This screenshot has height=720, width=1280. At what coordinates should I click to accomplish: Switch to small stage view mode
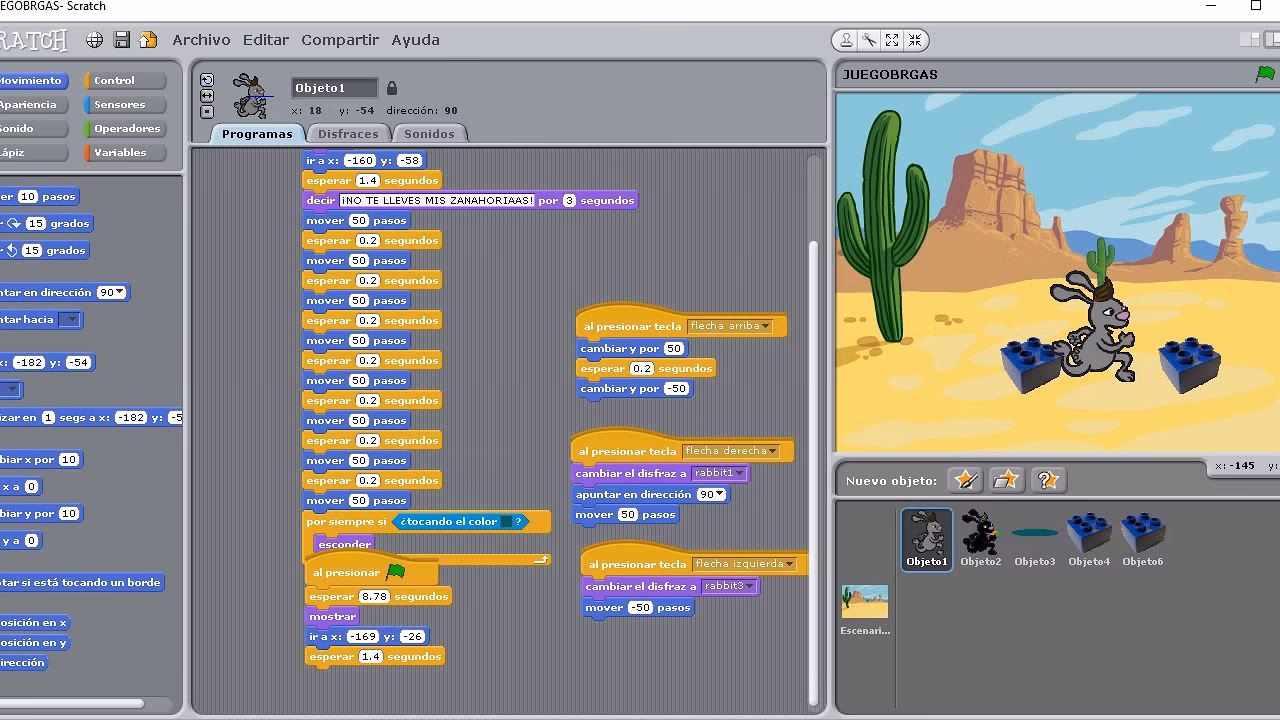tap(1249, 40)
